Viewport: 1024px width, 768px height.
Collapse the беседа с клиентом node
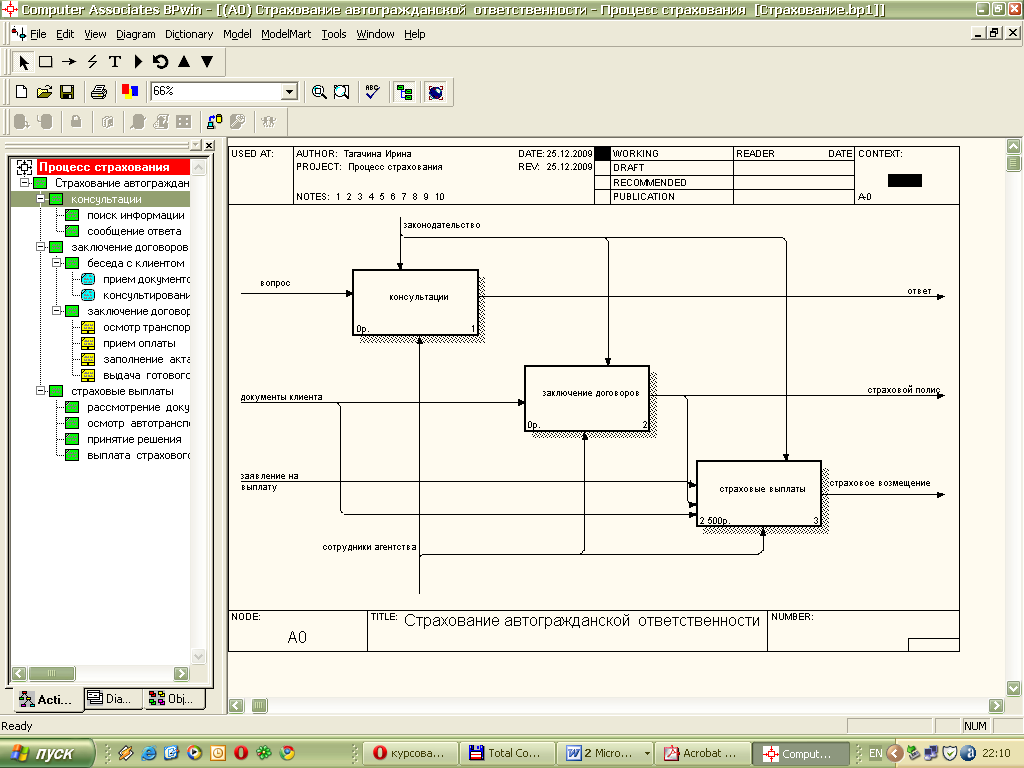(56, 263)
